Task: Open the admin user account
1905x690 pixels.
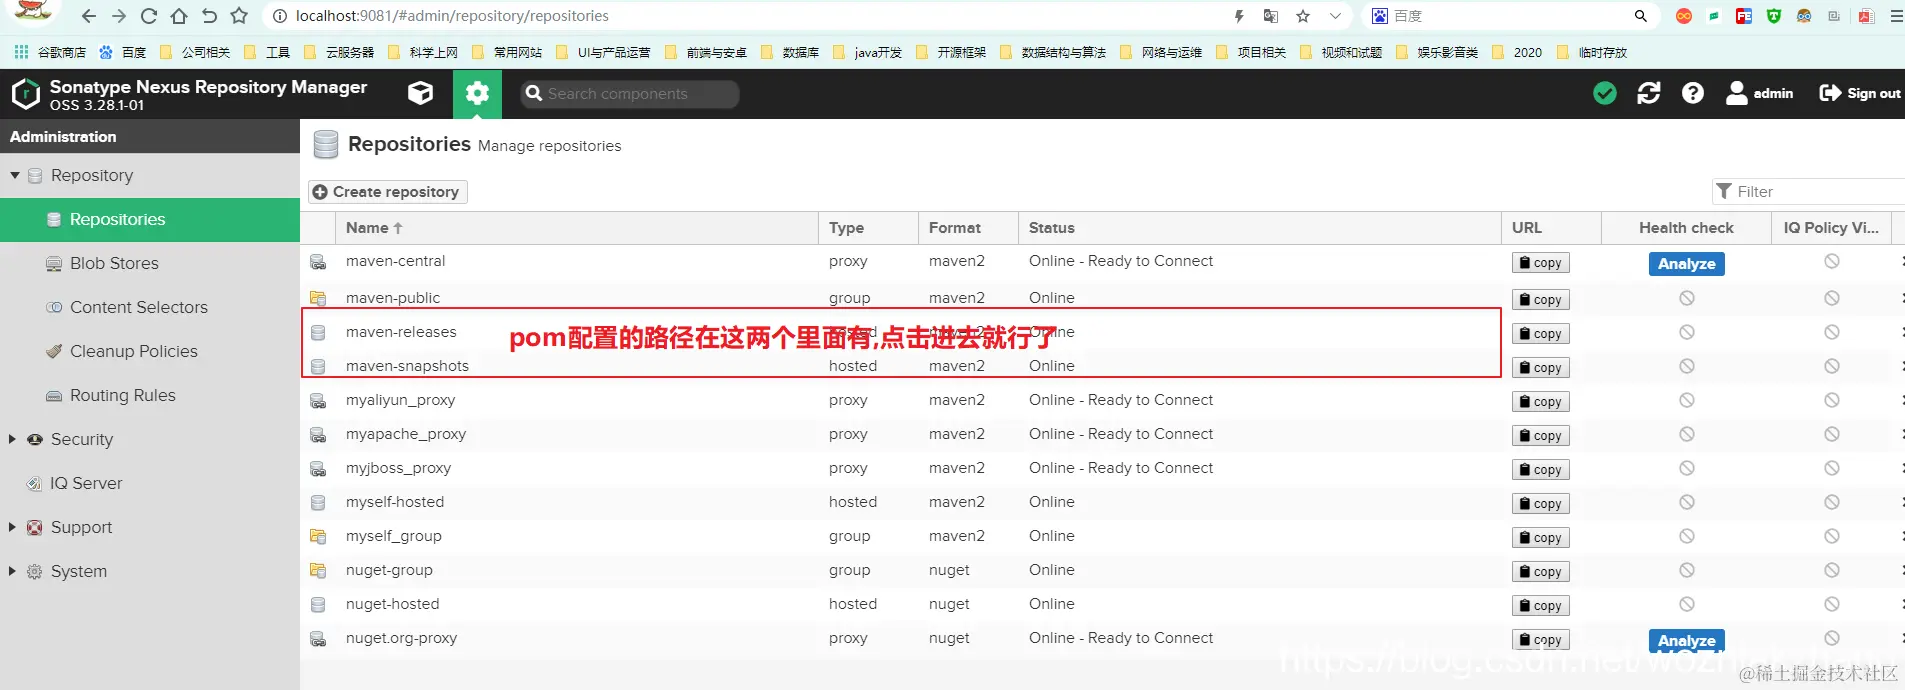Action: [x=1759, y=93]
